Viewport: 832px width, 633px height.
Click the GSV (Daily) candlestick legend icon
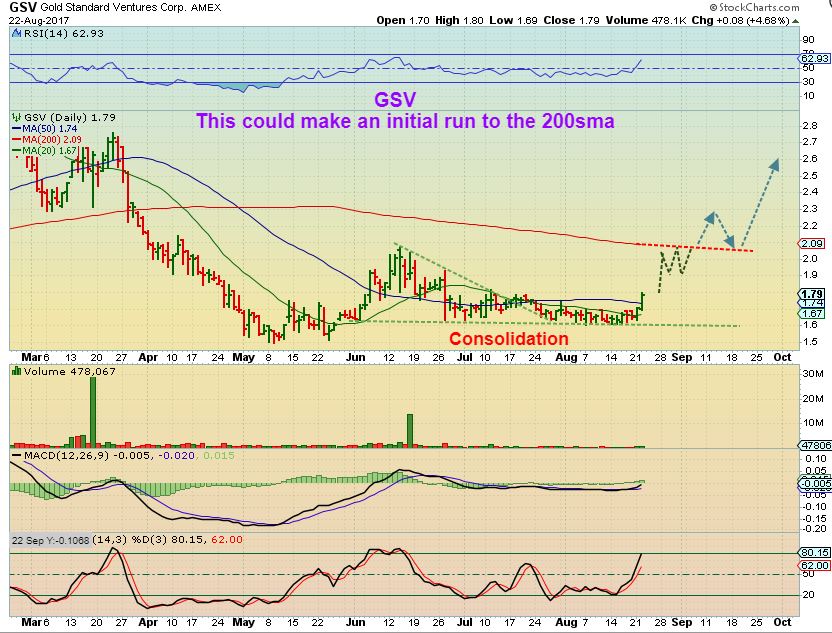point(16,117)
